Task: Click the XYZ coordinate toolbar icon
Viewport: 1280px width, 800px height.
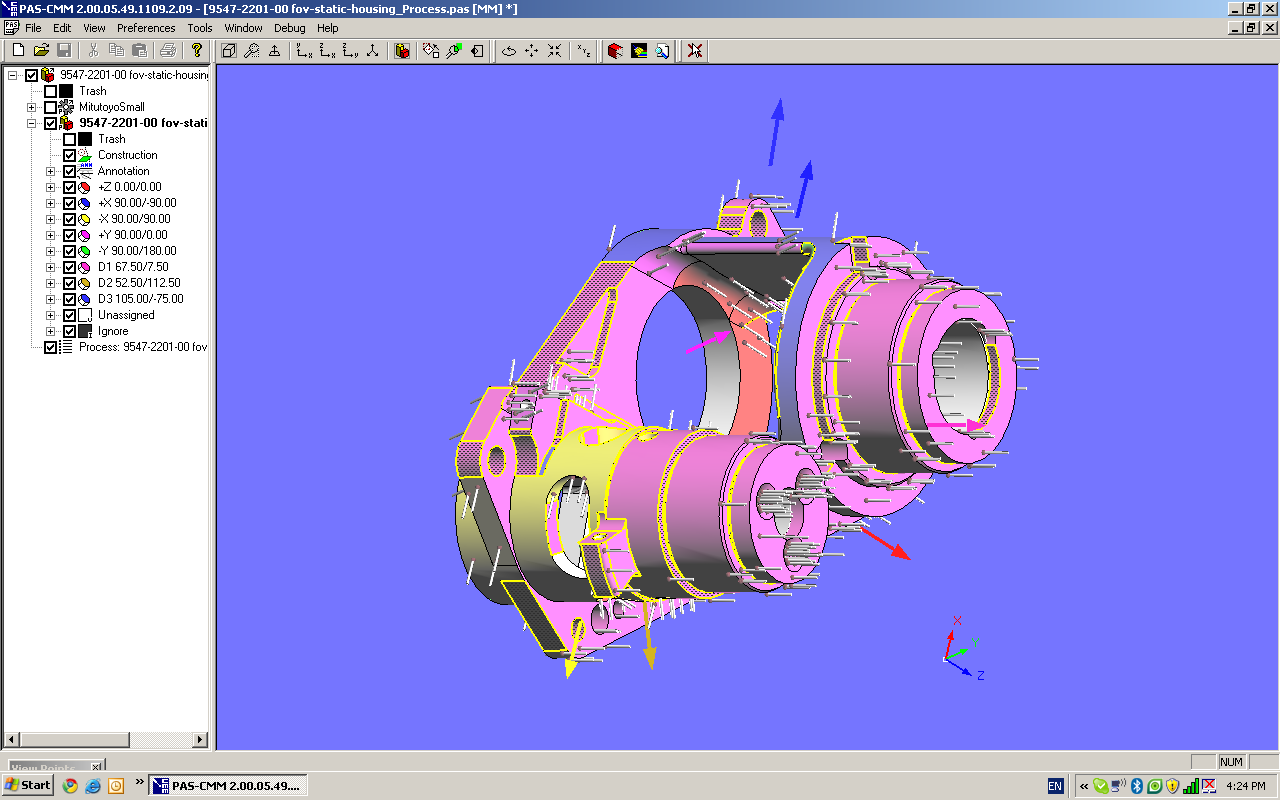Action: [584, 51]
